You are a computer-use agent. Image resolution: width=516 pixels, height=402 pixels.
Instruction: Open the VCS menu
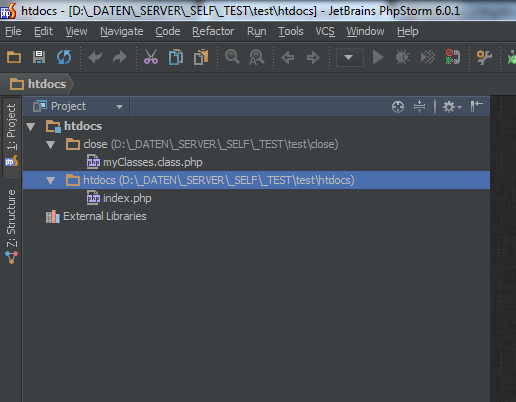point(325,31)
